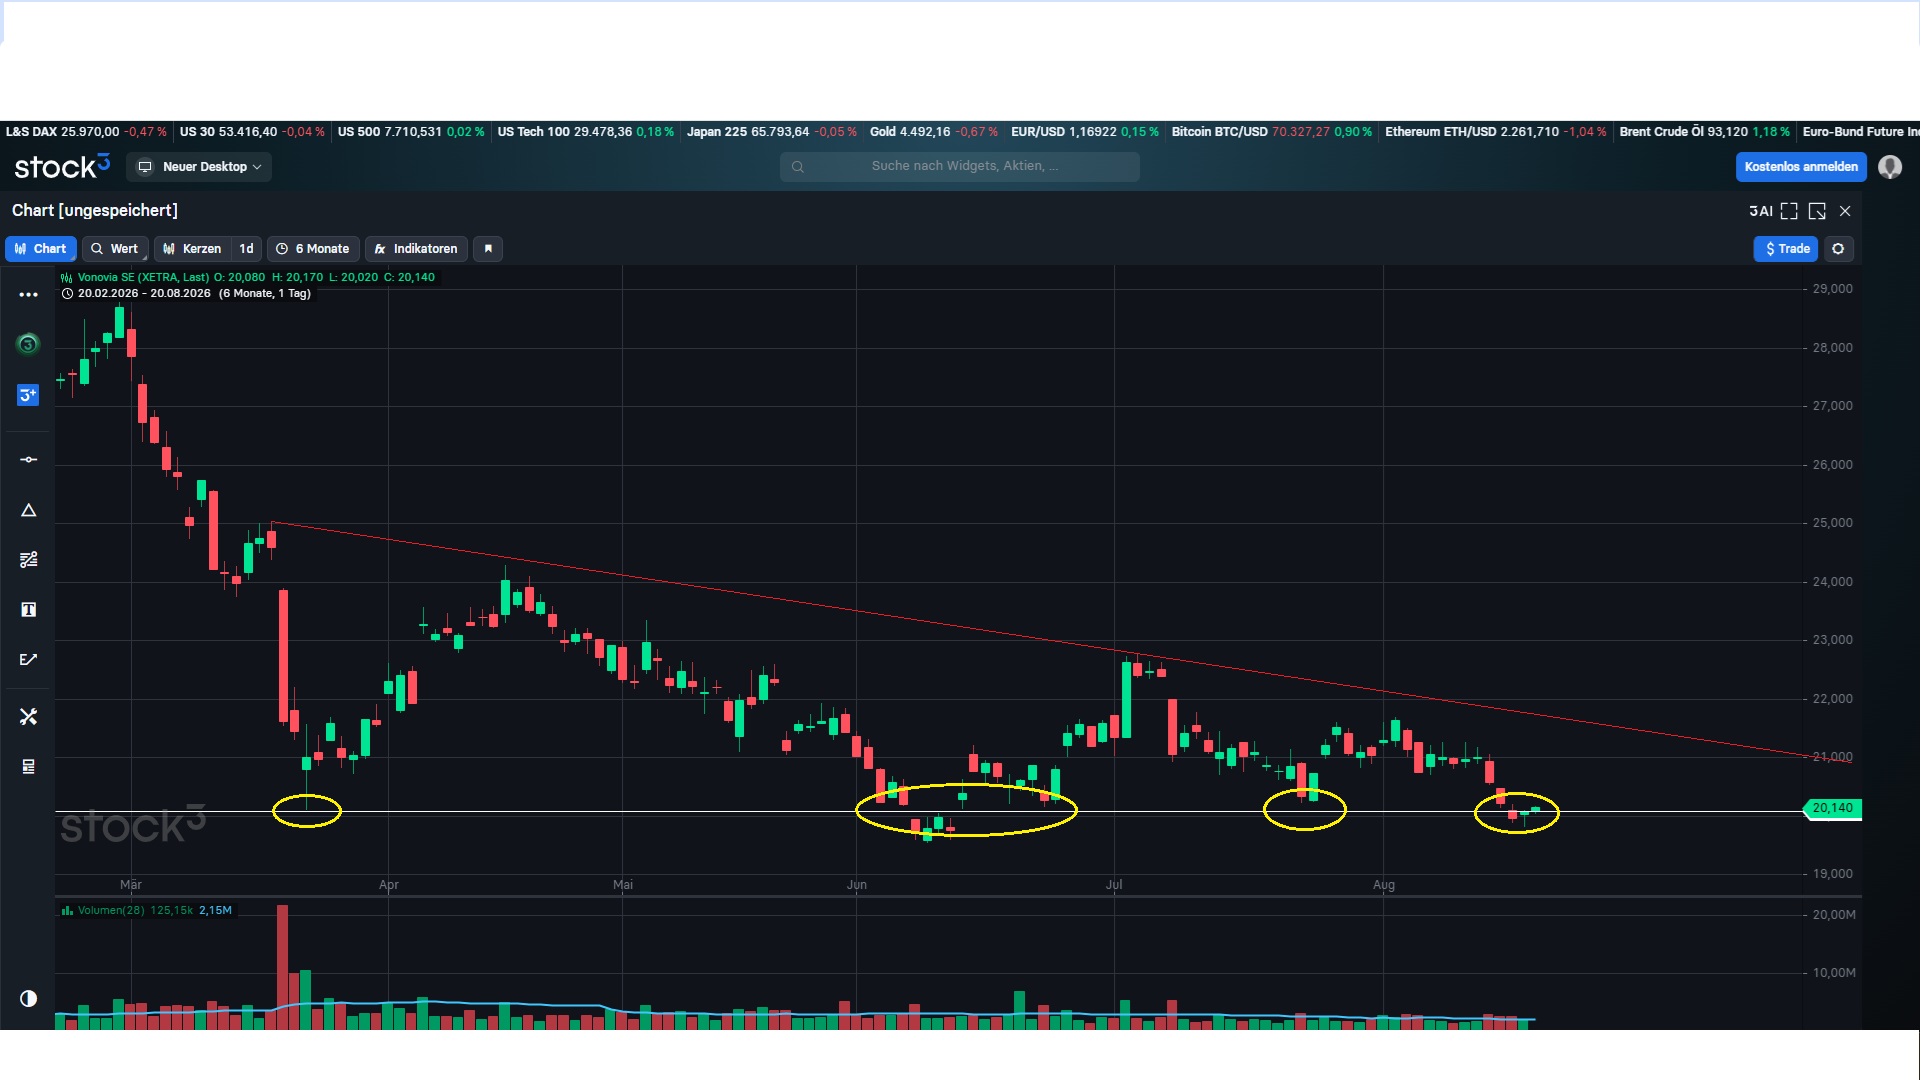Click the EUR/USD ticker entry

pyautogui.click(x=1085, y=132)
